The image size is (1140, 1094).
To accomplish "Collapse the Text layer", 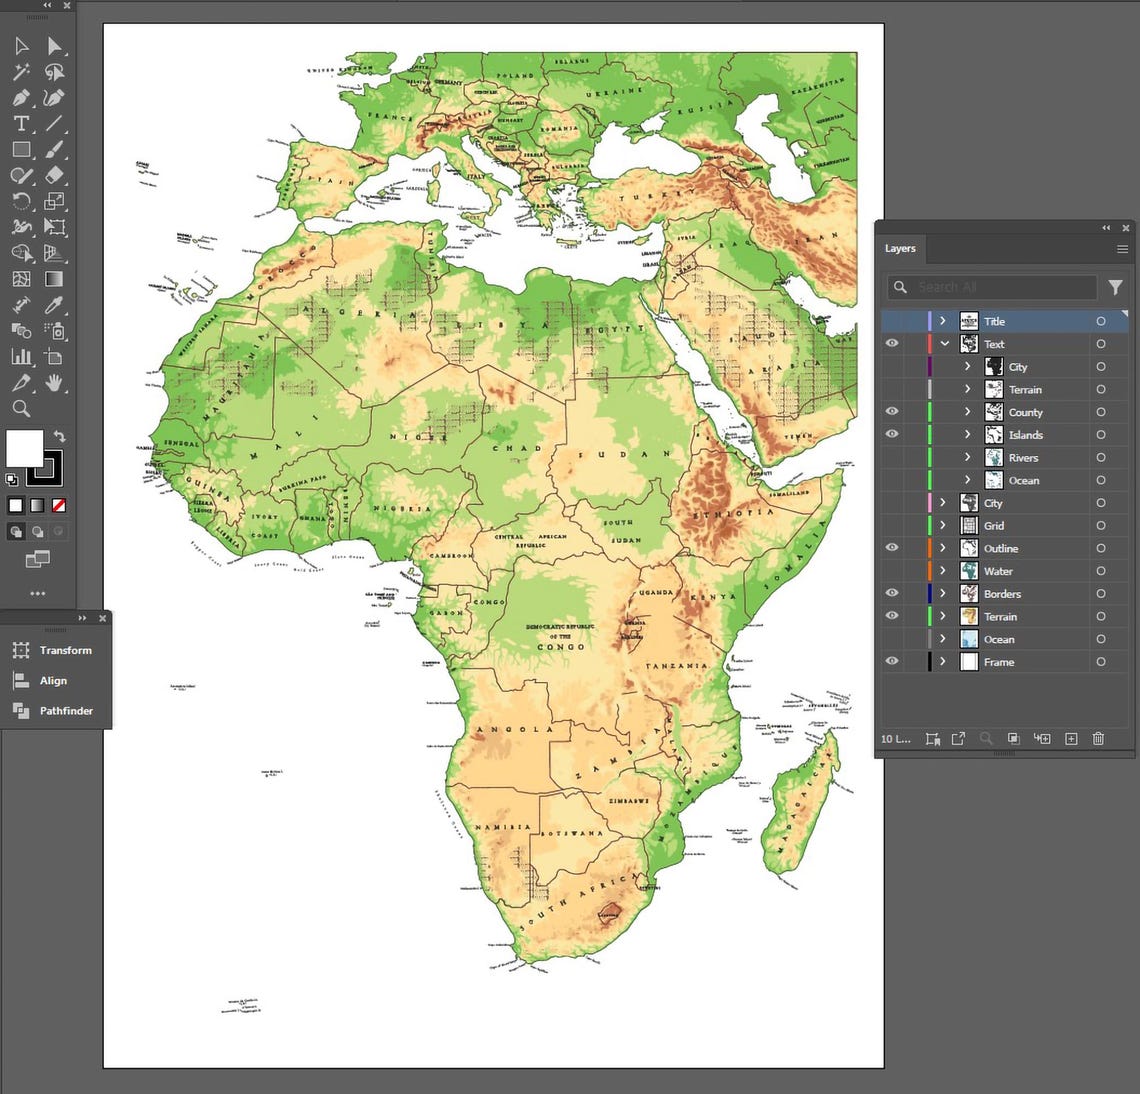I will (x=944, y=344).
